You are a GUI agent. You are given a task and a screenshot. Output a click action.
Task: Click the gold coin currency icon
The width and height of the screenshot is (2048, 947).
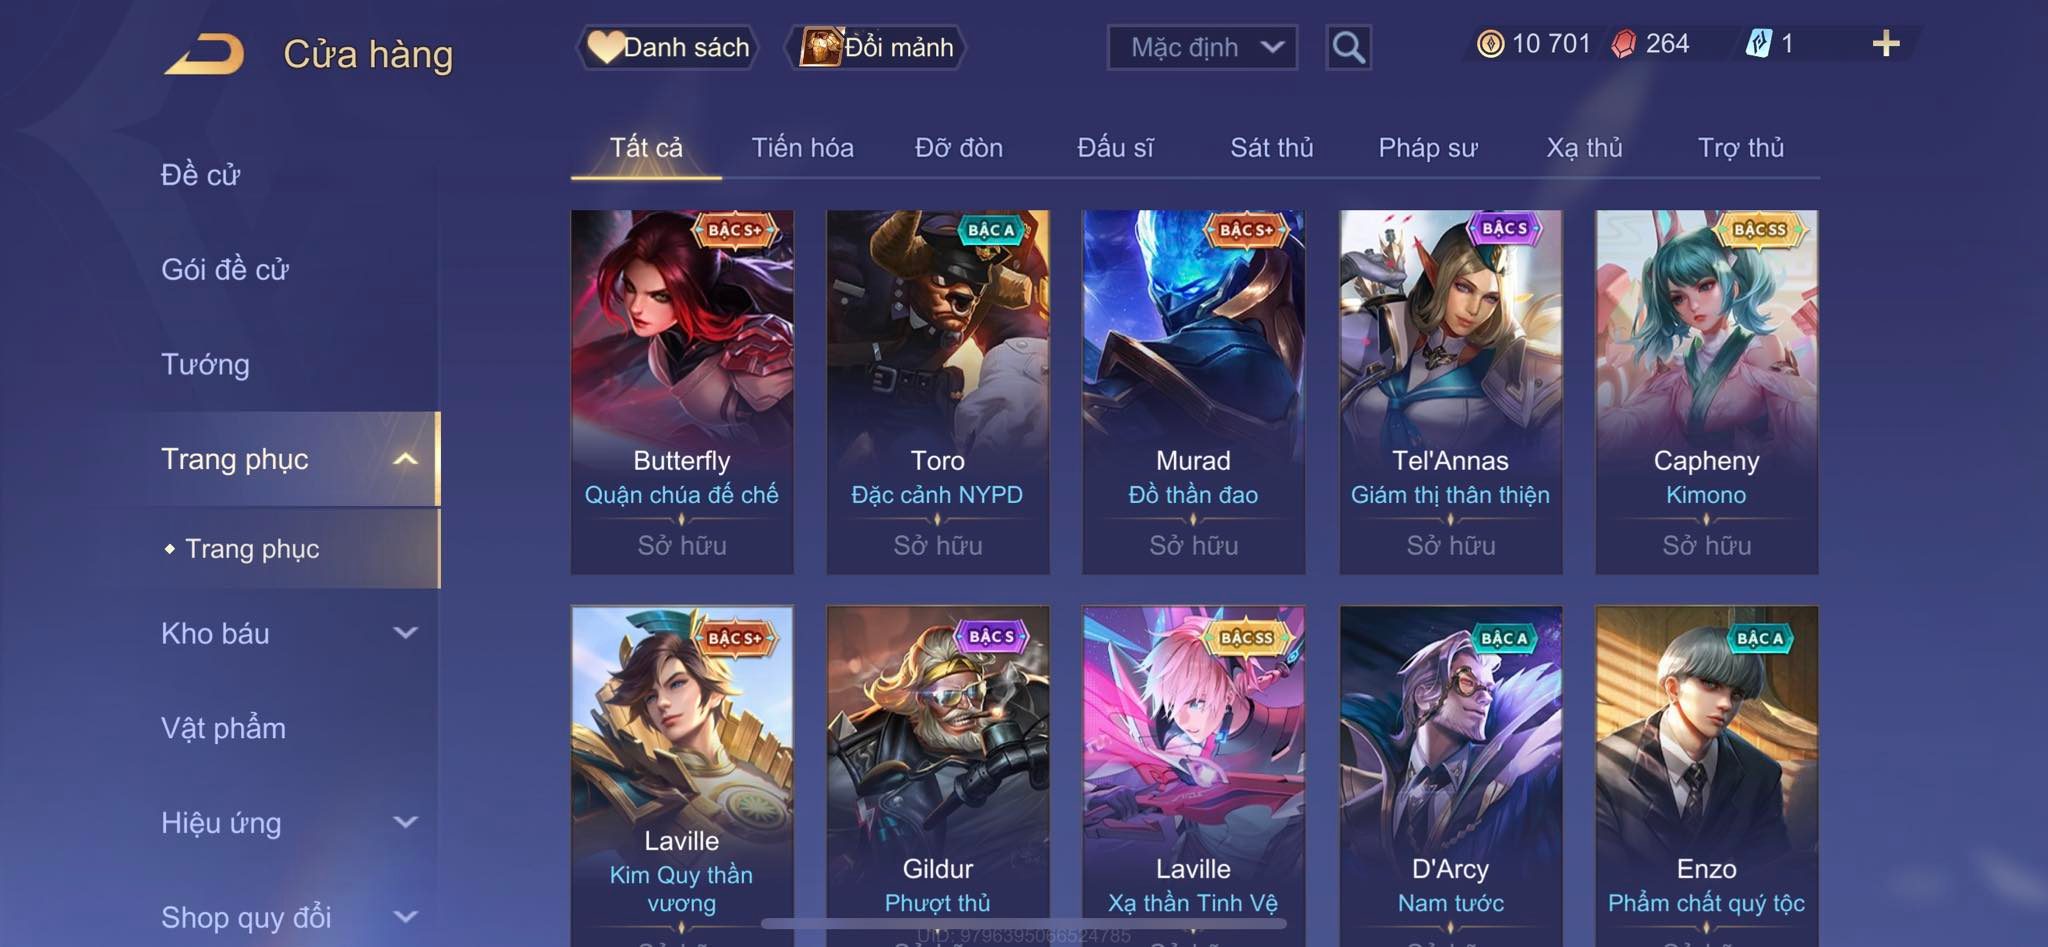(x=1490, y=44)
